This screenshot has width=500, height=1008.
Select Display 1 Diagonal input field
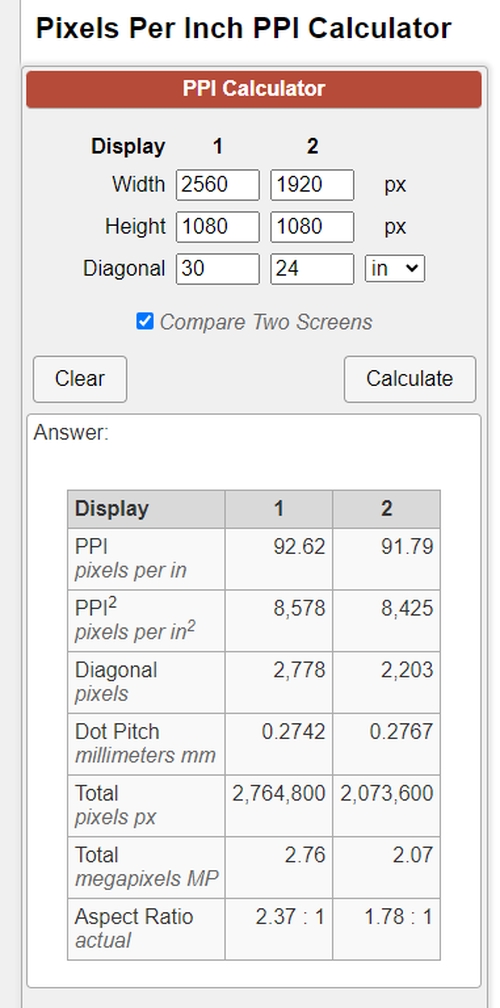[218, 269]
